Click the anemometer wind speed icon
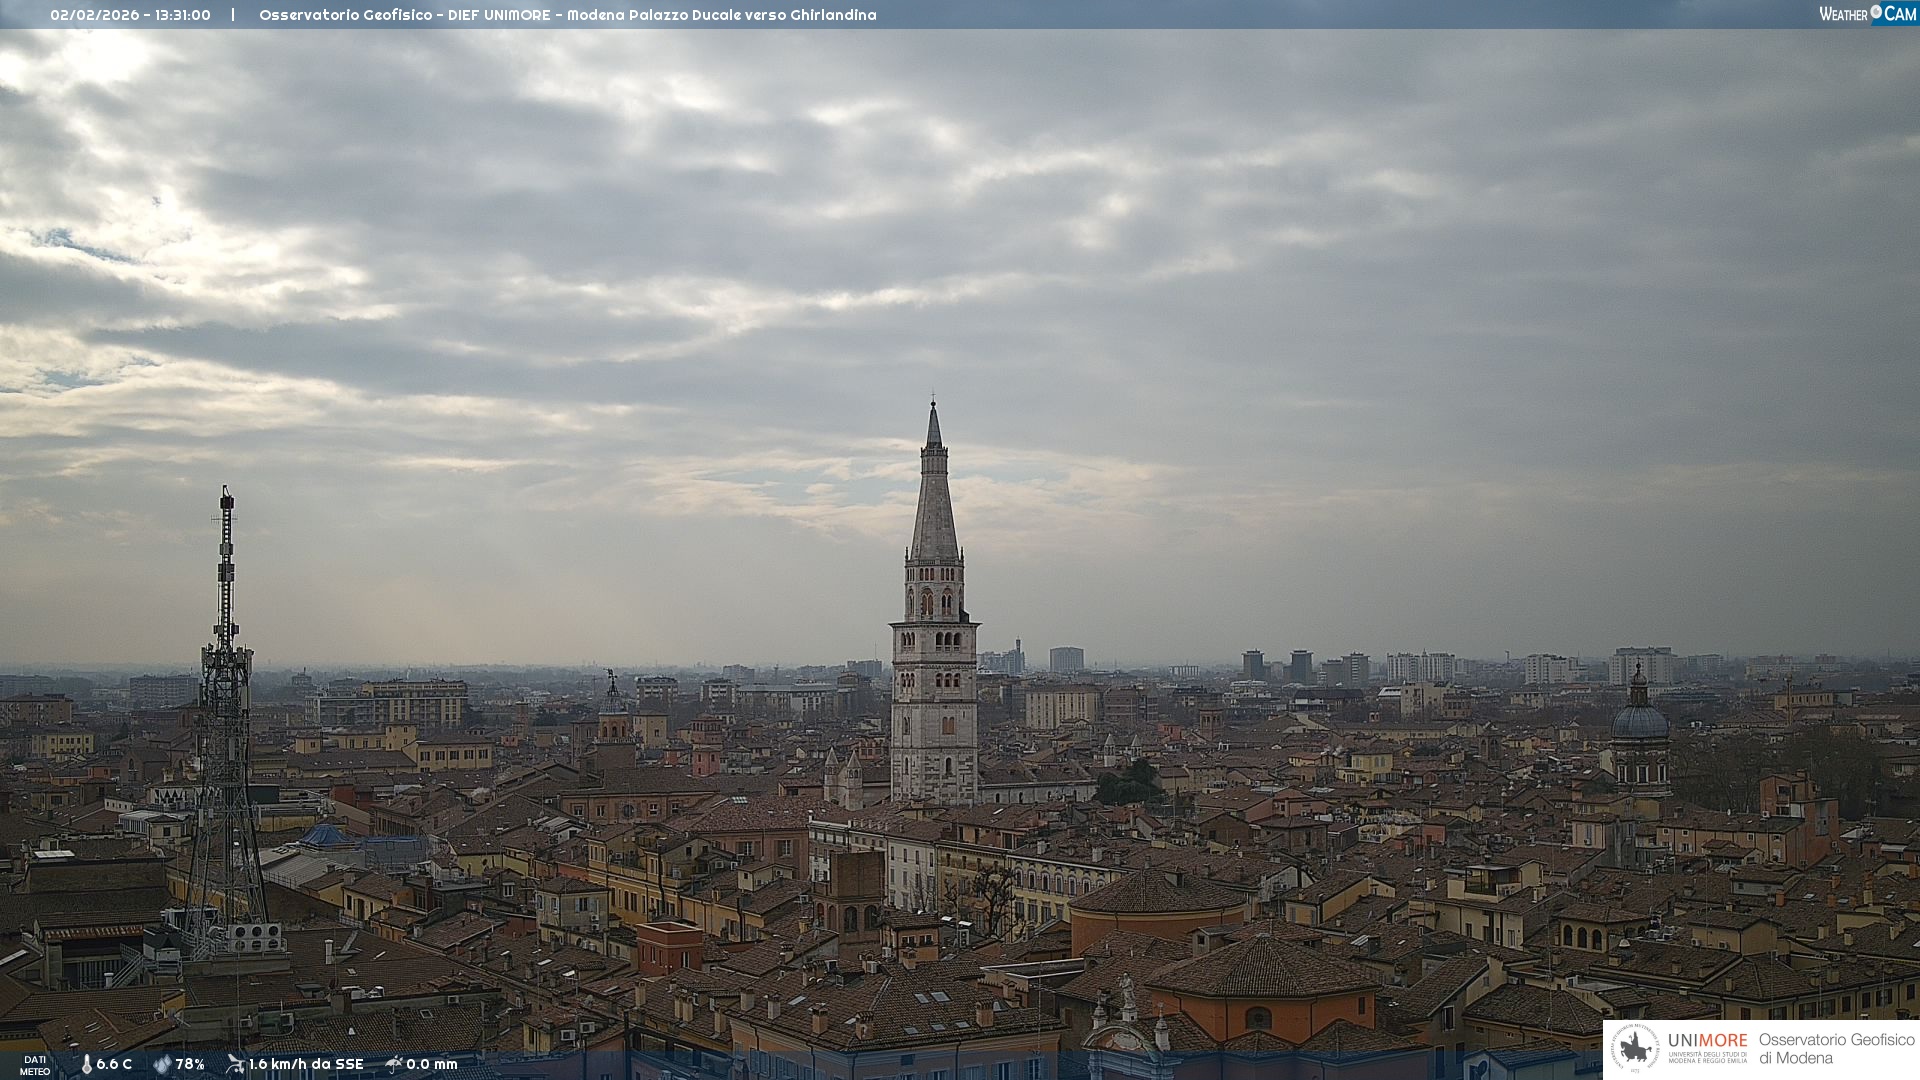The height and width of the screenshot is (1080, 1920). pyautogui.click(x=235, y=1065)
